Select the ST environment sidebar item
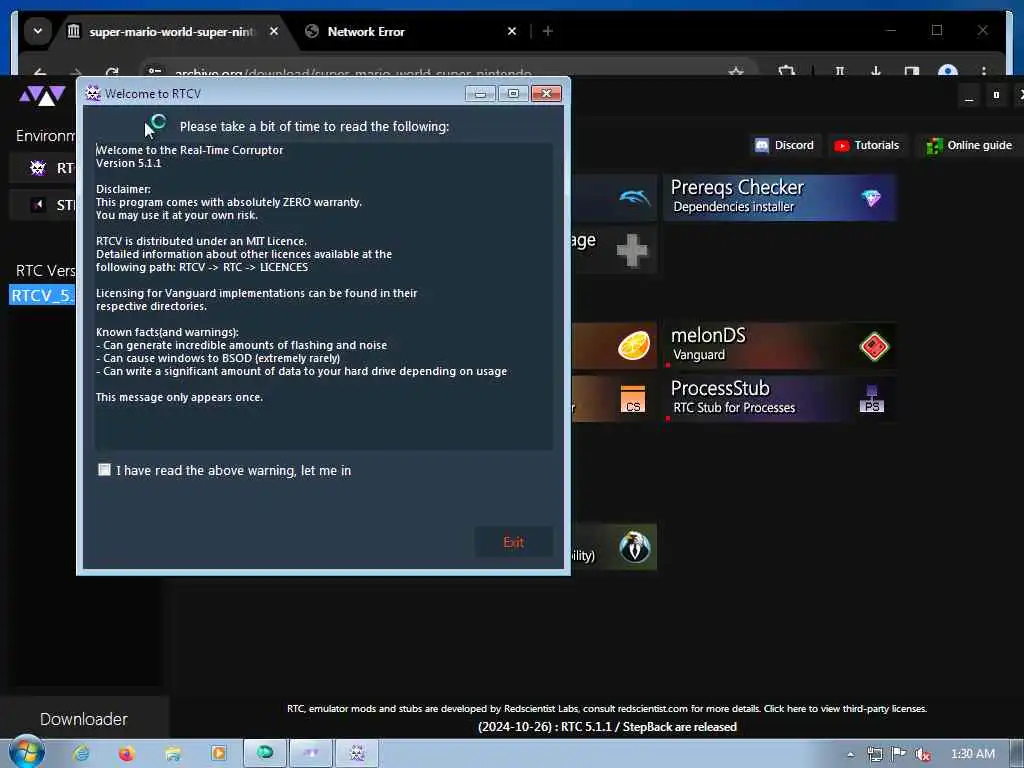 point(43,205)
